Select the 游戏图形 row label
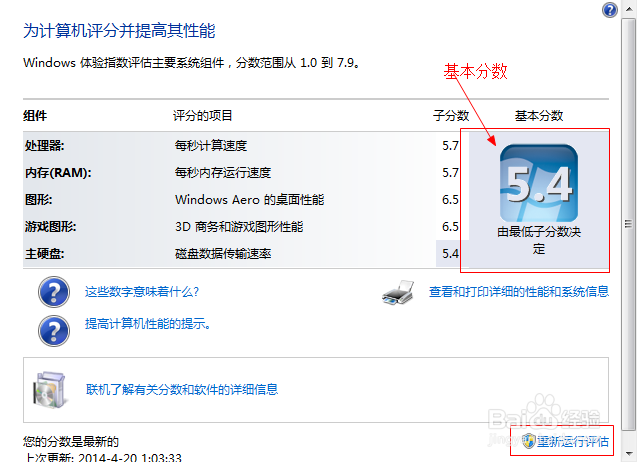 tap(50, 227)
